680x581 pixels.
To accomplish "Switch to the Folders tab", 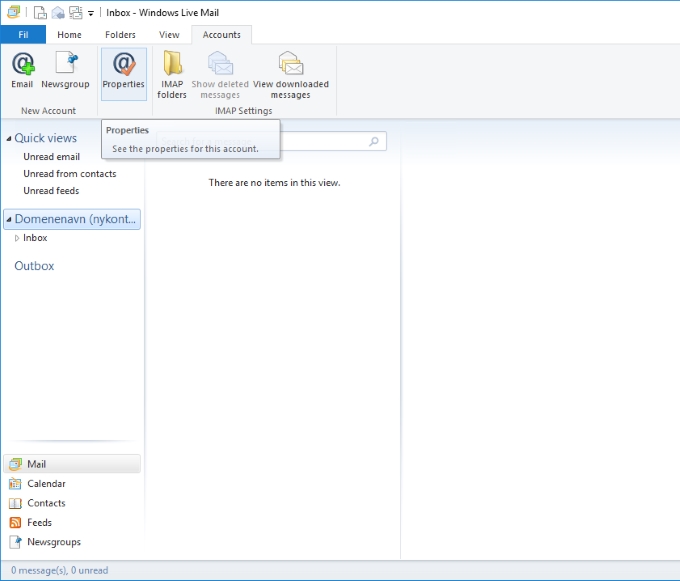I will [120, 35].
